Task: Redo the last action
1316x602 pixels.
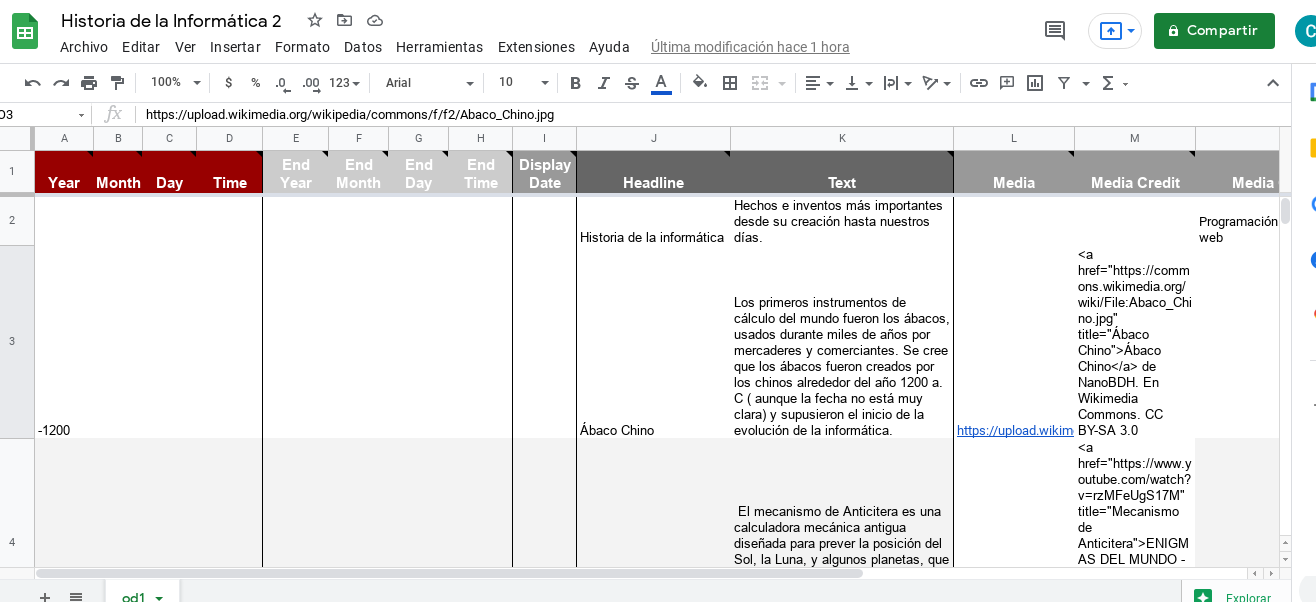Action: (61, 83)
